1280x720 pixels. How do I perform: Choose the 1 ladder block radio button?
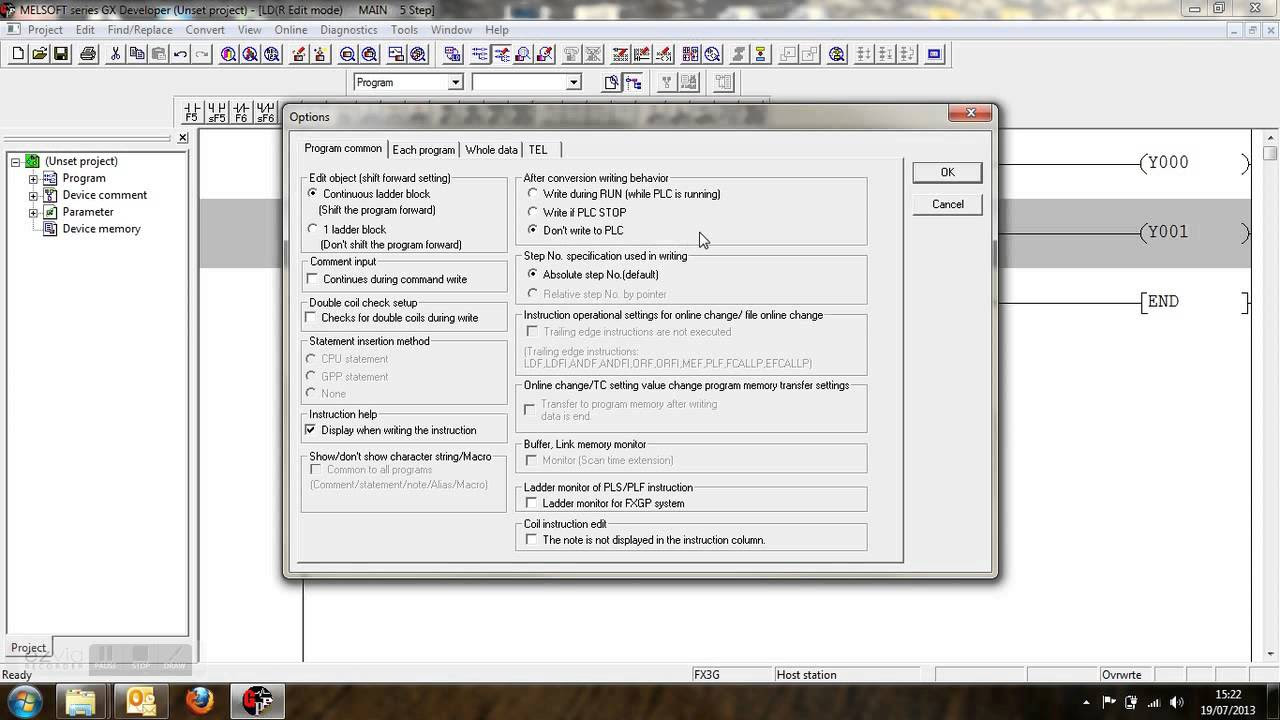[x=313, y=229]
